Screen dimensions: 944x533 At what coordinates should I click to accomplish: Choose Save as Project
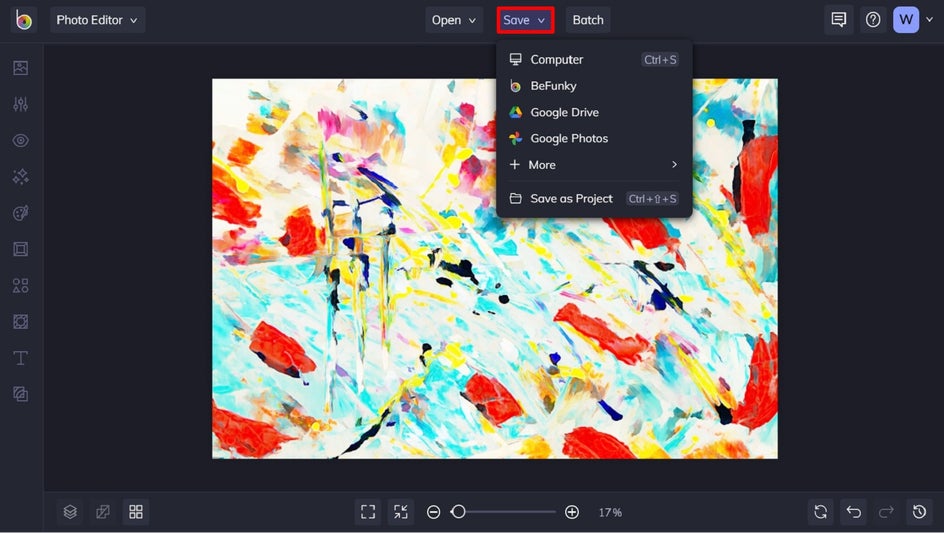click(594, 198)
